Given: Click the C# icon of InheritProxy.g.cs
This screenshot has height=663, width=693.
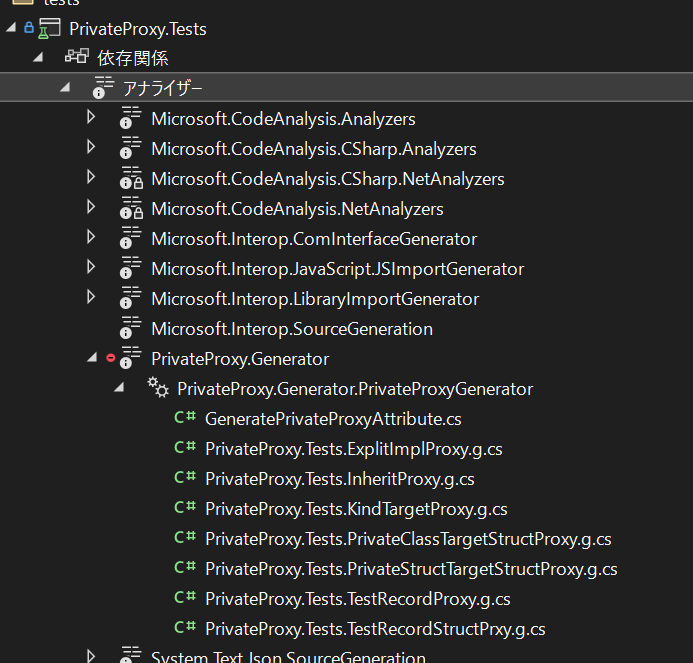Looking at the screenshot, I should (x=185, y=477).
